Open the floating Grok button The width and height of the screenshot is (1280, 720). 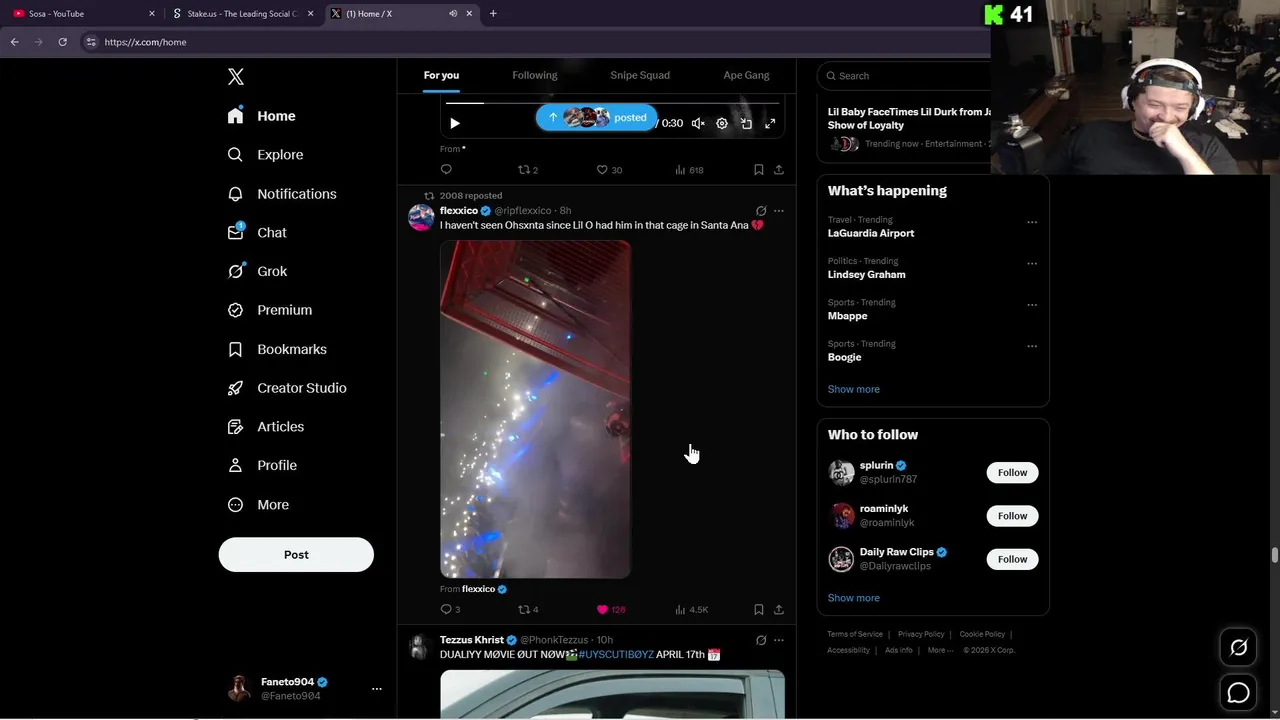1238,648
